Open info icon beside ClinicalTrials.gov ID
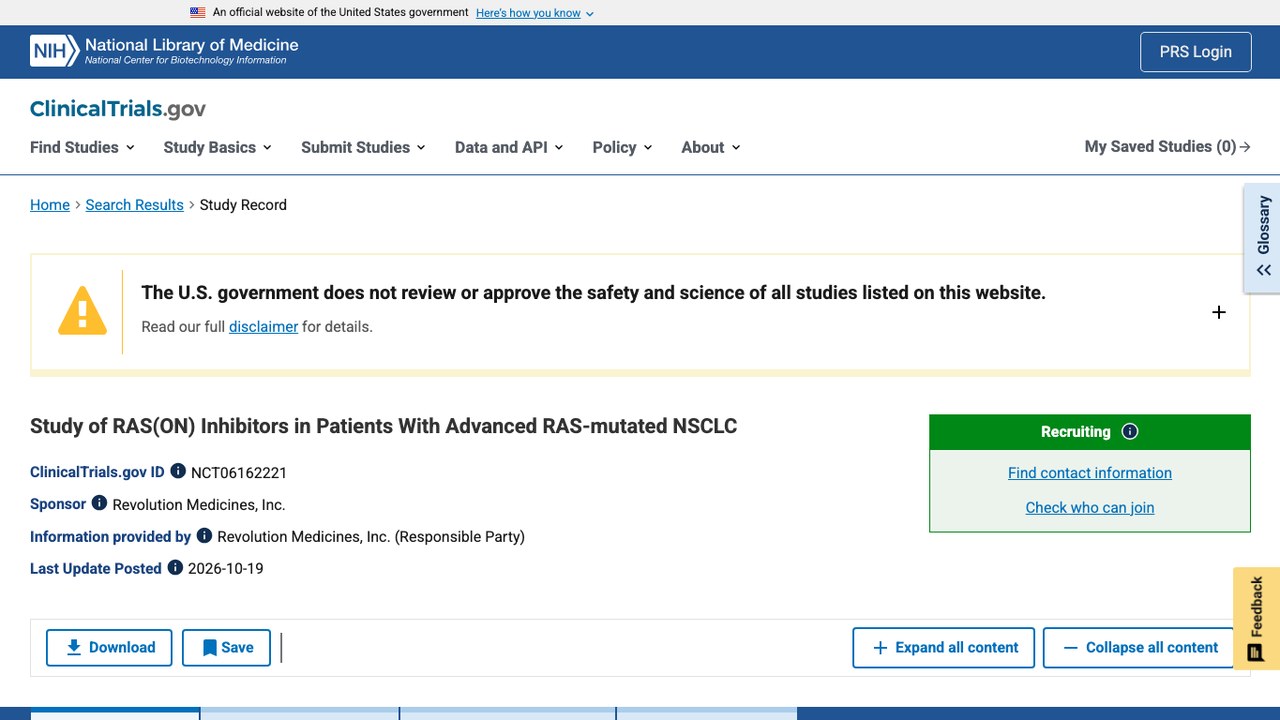The width and height of the screenshot is (1280, 720). (x=178, y=471)
